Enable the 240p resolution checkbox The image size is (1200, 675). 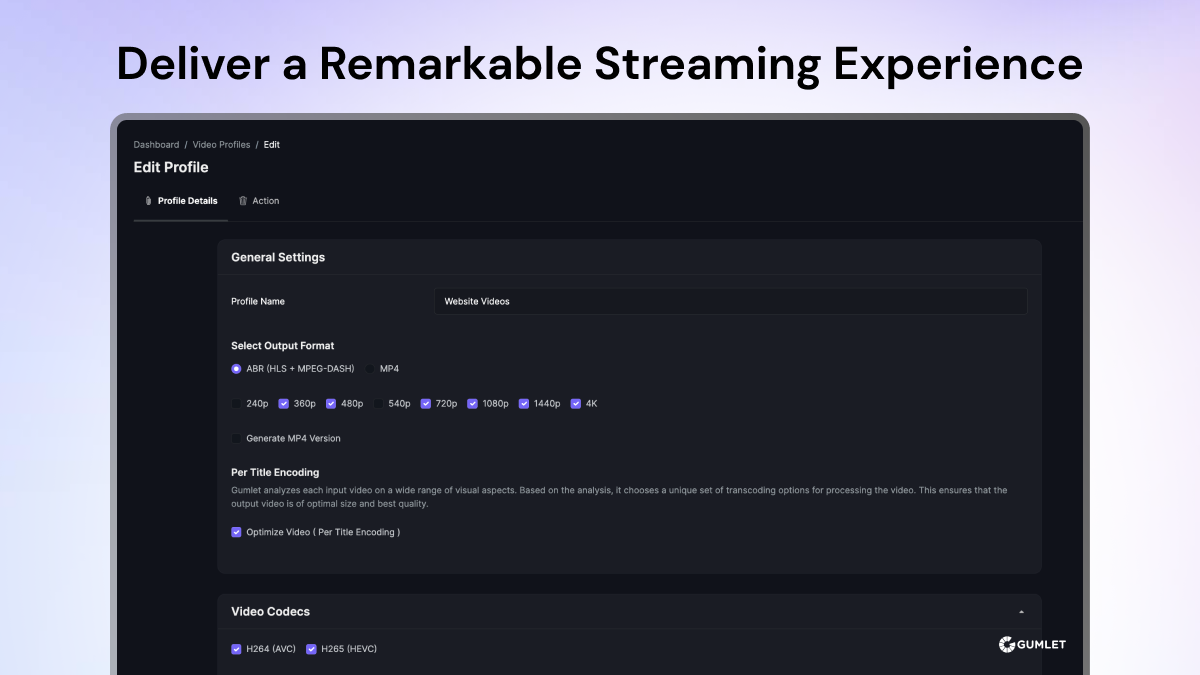pyautogui.click(x=237, y=404)
